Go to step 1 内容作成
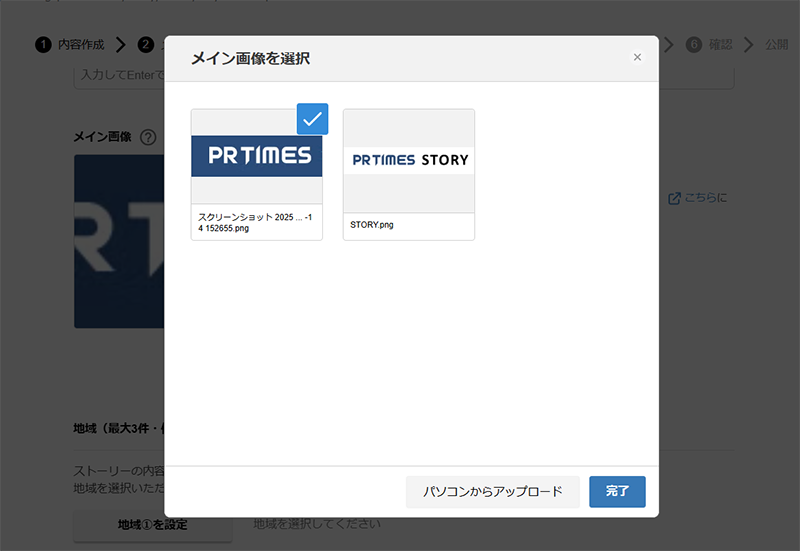The image size is (800, 551). pyautogui.click(x=70, y=45)
